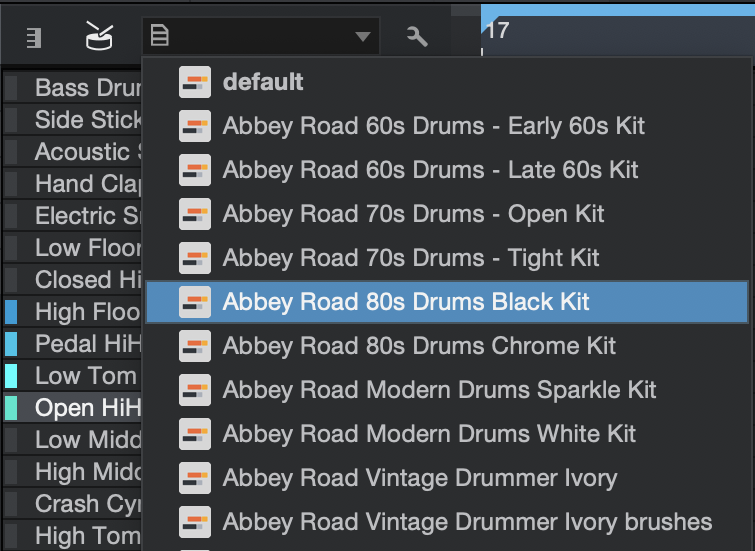Select Abbey Road Vintage Drummer Ivory entry
Image resolution: width=755 pixels, height=551 pixels.
point(447,478)
